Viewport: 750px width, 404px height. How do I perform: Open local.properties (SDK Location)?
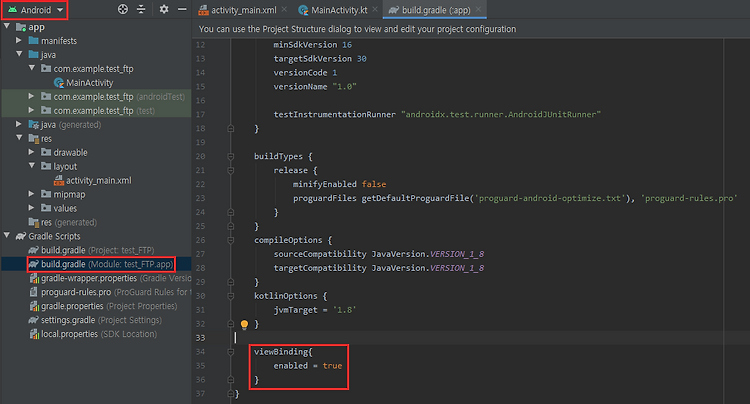tap(99, 334)
